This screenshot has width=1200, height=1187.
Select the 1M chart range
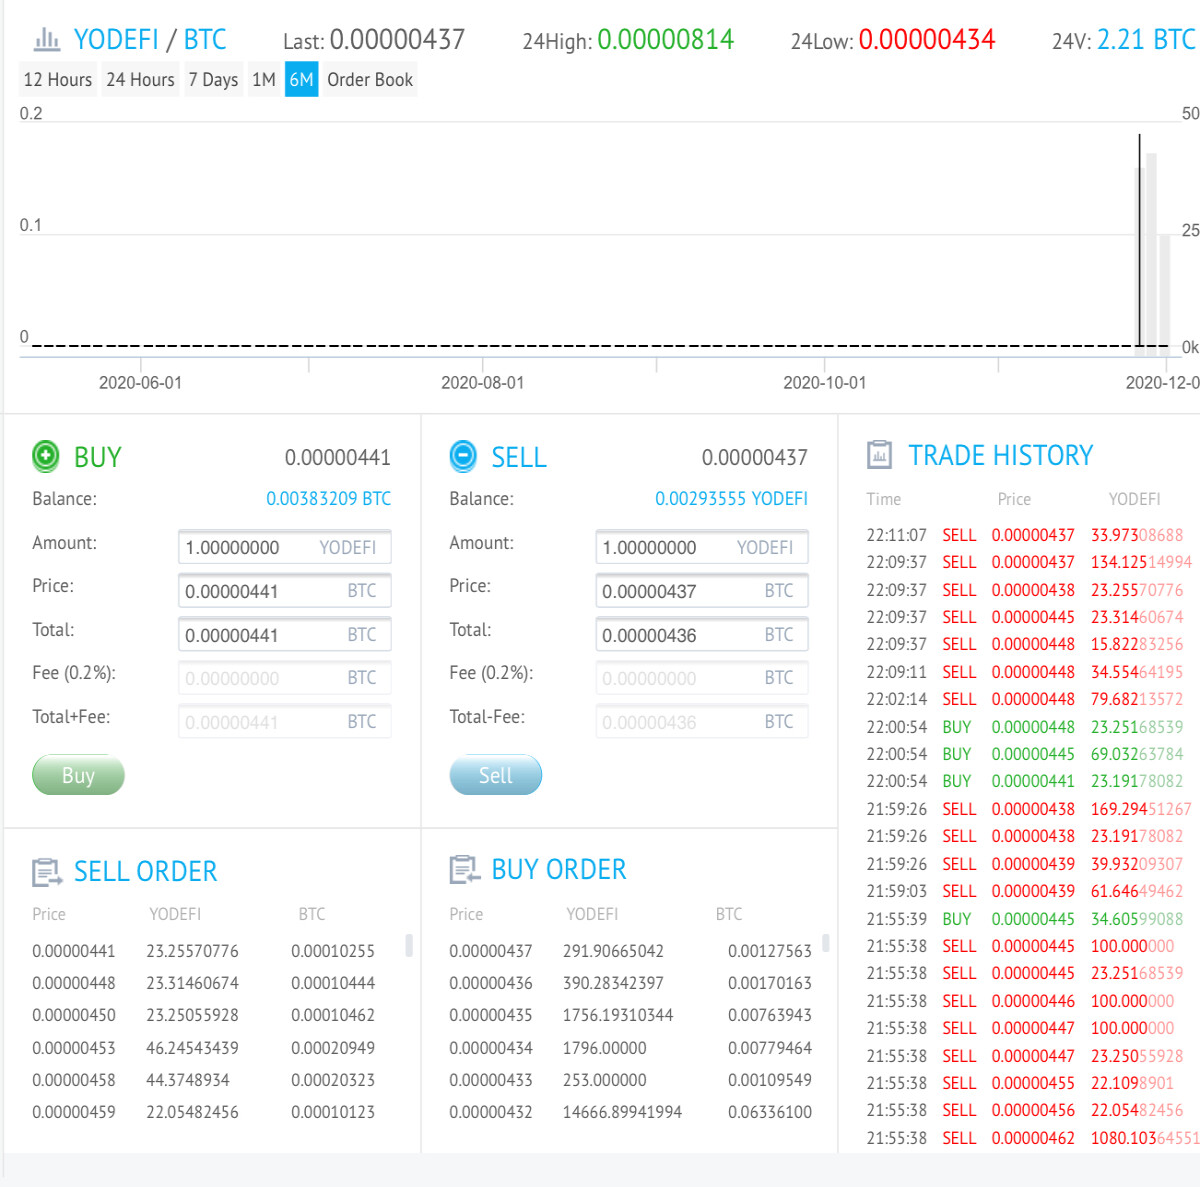(x=264, y=80)
